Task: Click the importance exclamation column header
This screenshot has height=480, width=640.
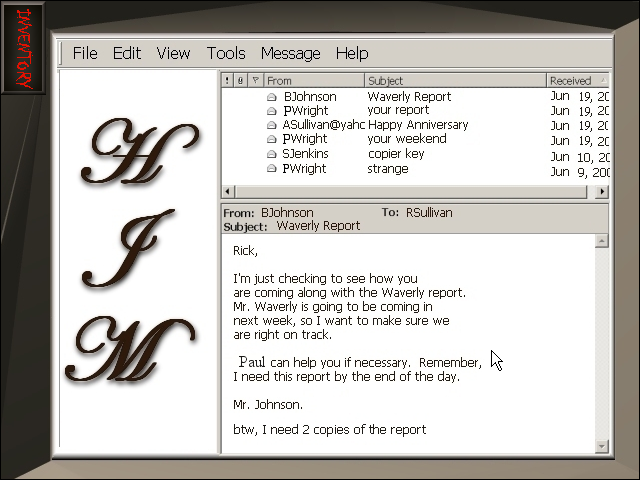Action: (228, 80)
